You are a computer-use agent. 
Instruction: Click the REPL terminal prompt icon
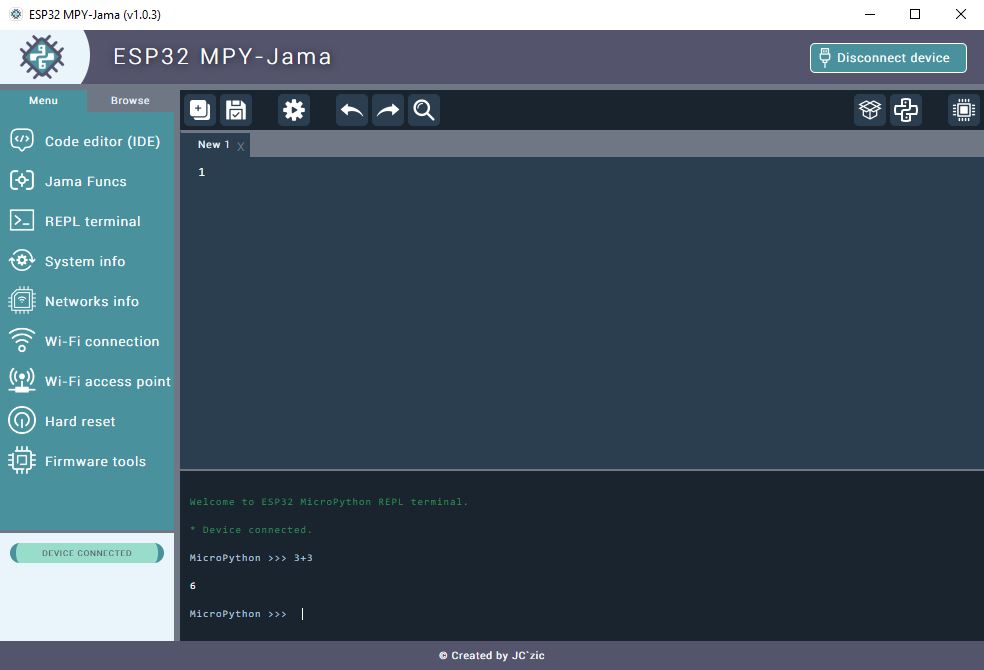point(22,220)
